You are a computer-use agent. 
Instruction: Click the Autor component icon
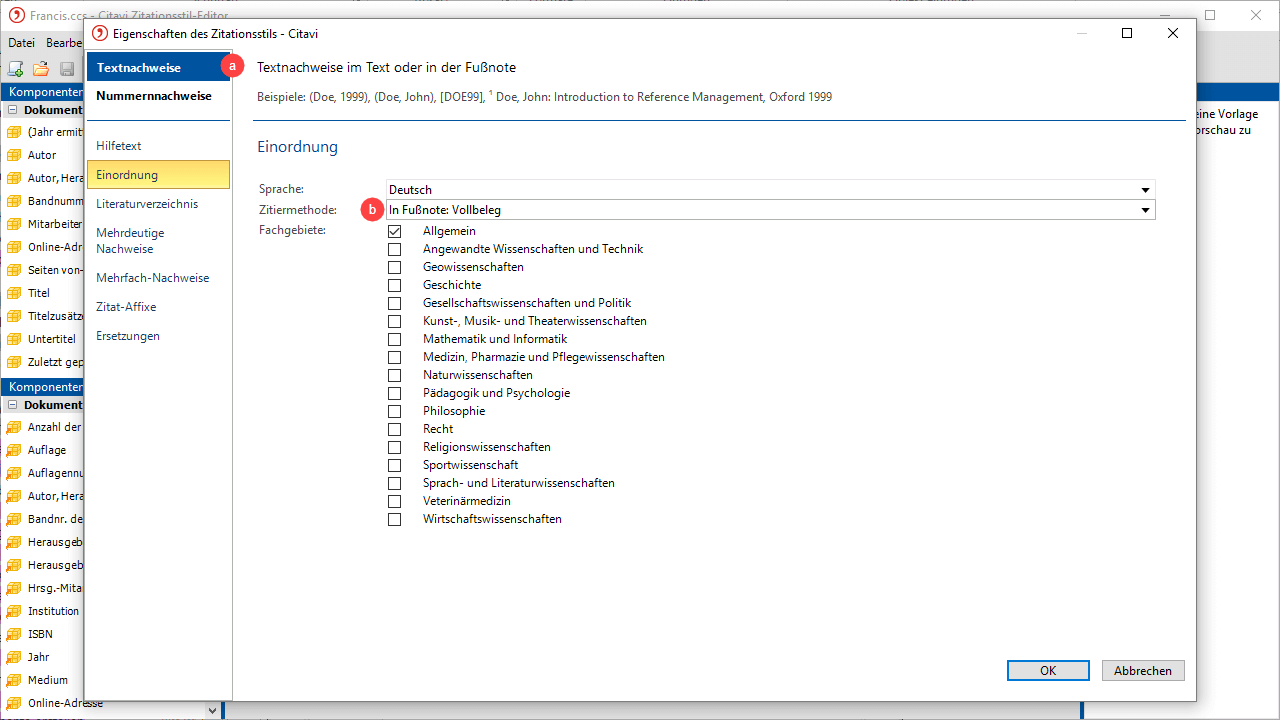14,155
